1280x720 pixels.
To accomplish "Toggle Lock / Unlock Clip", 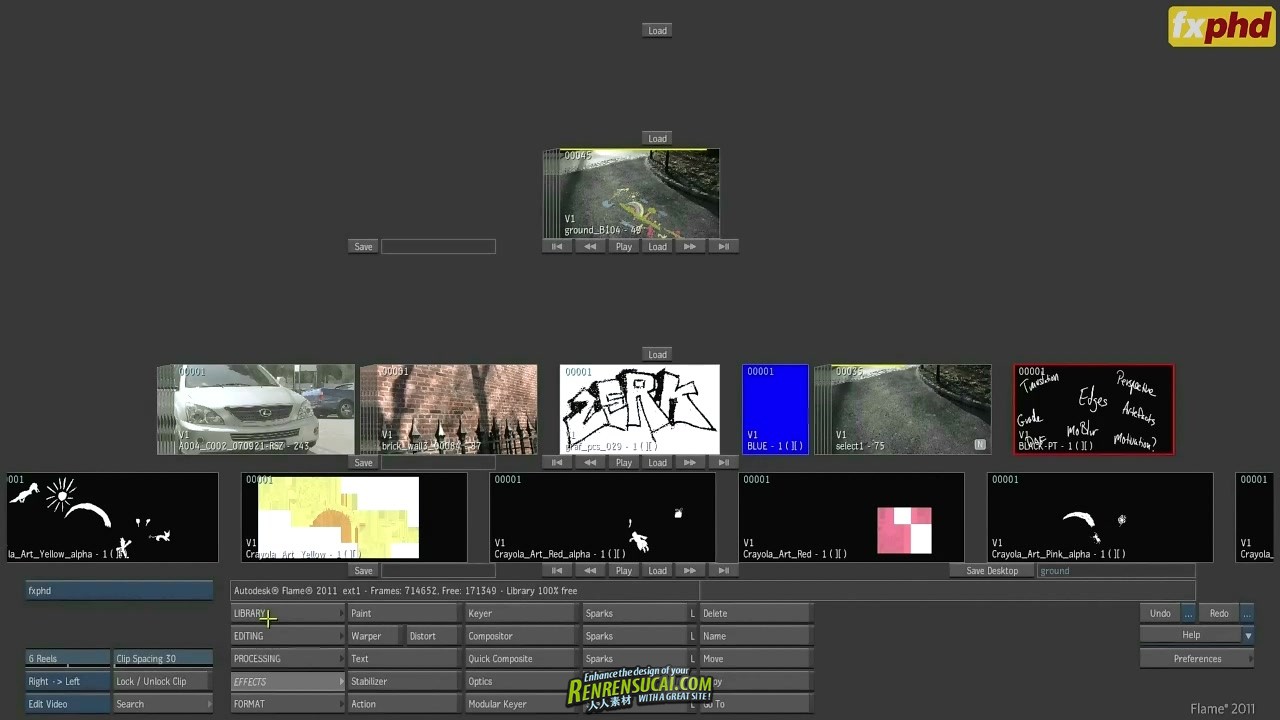I will [163, 681].
